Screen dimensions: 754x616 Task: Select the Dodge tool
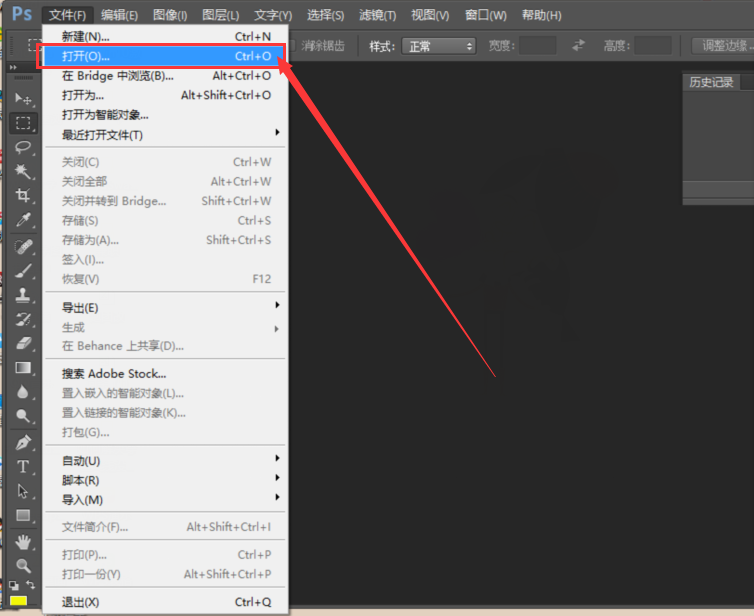click(23, 416)
